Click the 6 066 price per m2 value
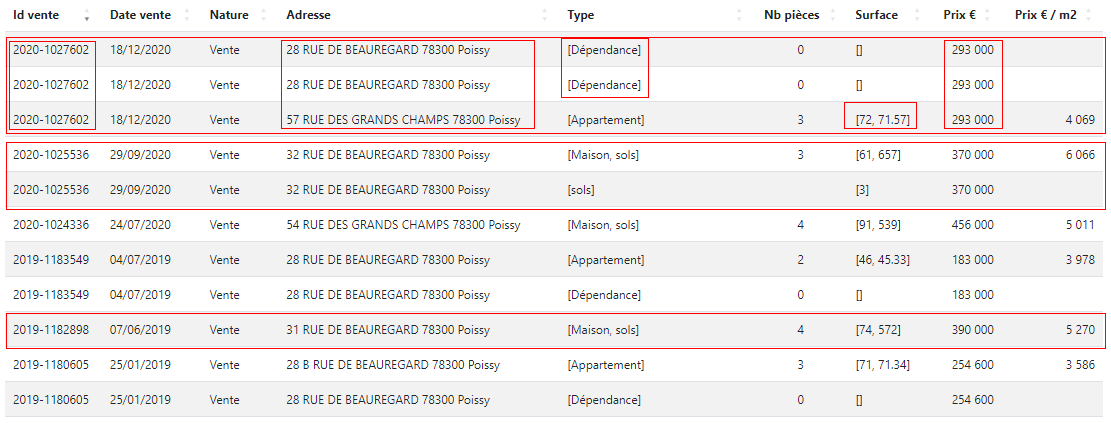The width and height of the screenshot is (1111, 423). pos(1079,155)
